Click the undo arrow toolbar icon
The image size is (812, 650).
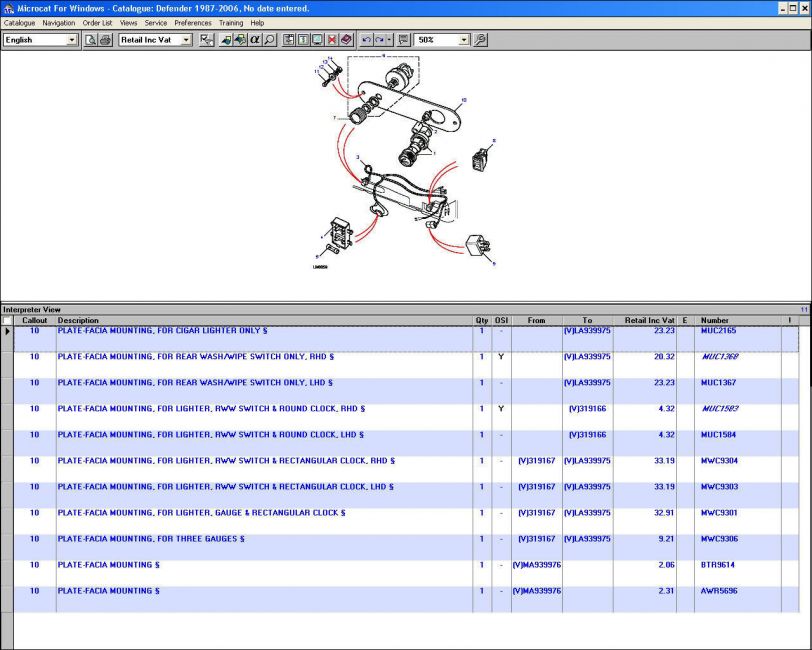(x=367, y=40)
